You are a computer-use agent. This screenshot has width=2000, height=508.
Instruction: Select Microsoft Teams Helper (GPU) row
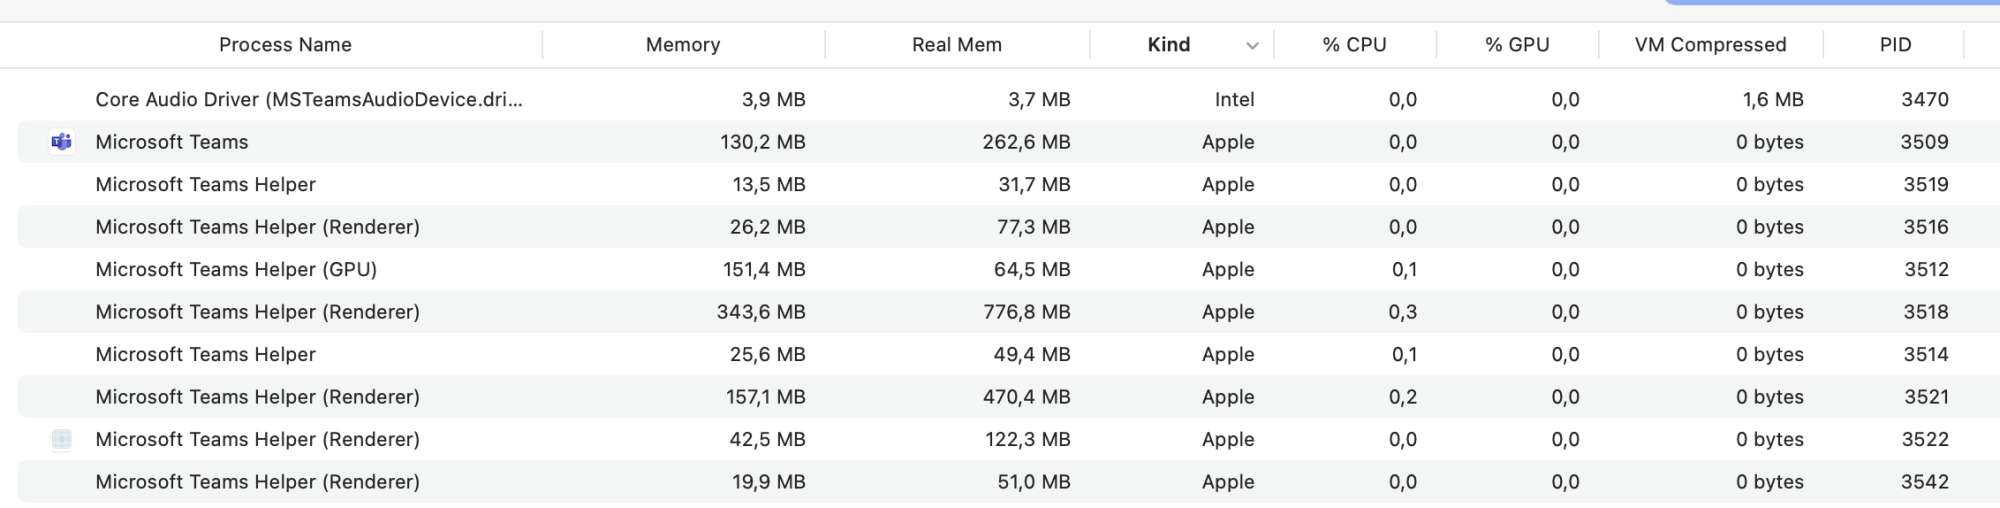236,270
